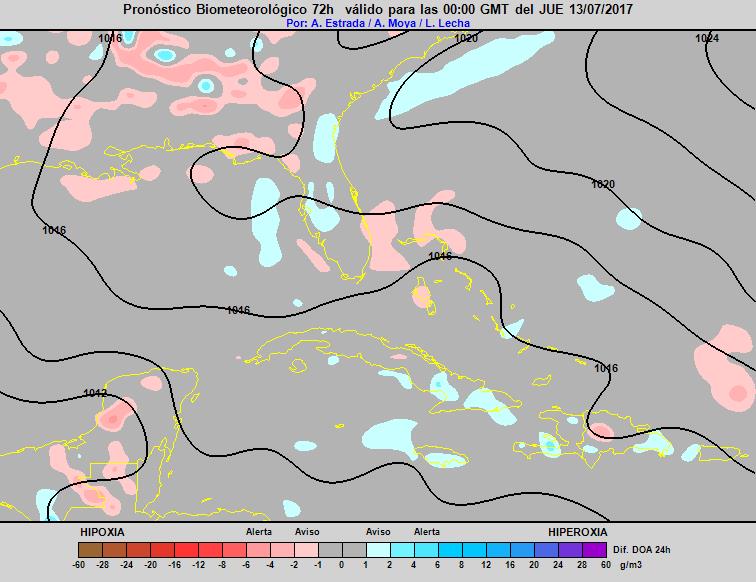Choose the blue swatch between 6 and 8
Viewport: 756px width, 582px height.
coord(450,550)
